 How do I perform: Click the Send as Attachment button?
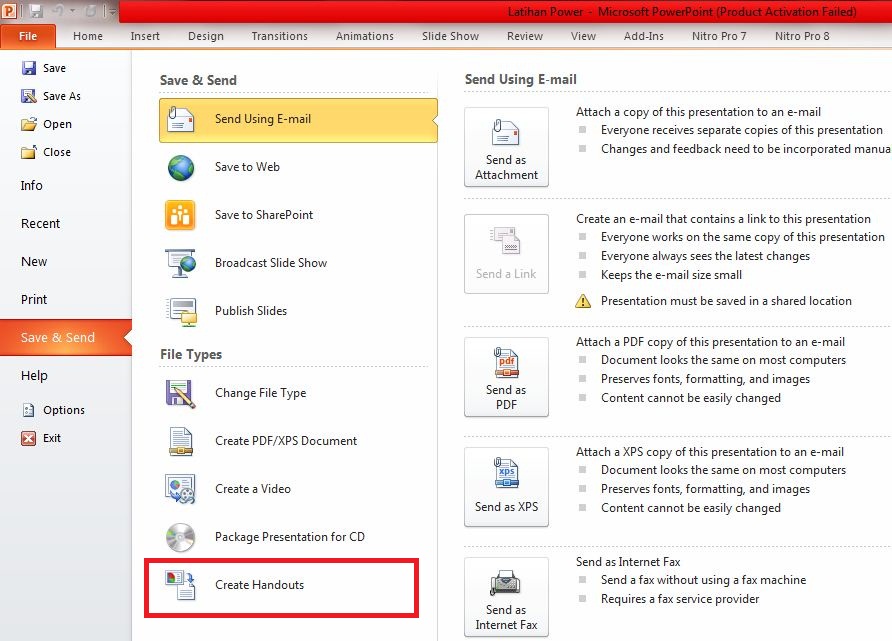(x=506, y=147)
